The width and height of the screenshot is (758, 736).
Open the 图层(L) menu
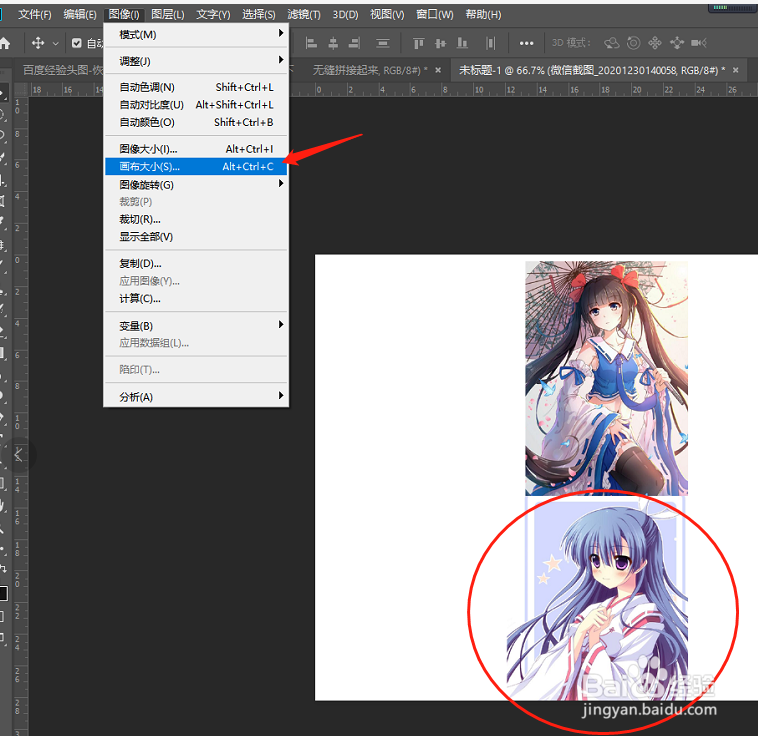coord(168,15)
